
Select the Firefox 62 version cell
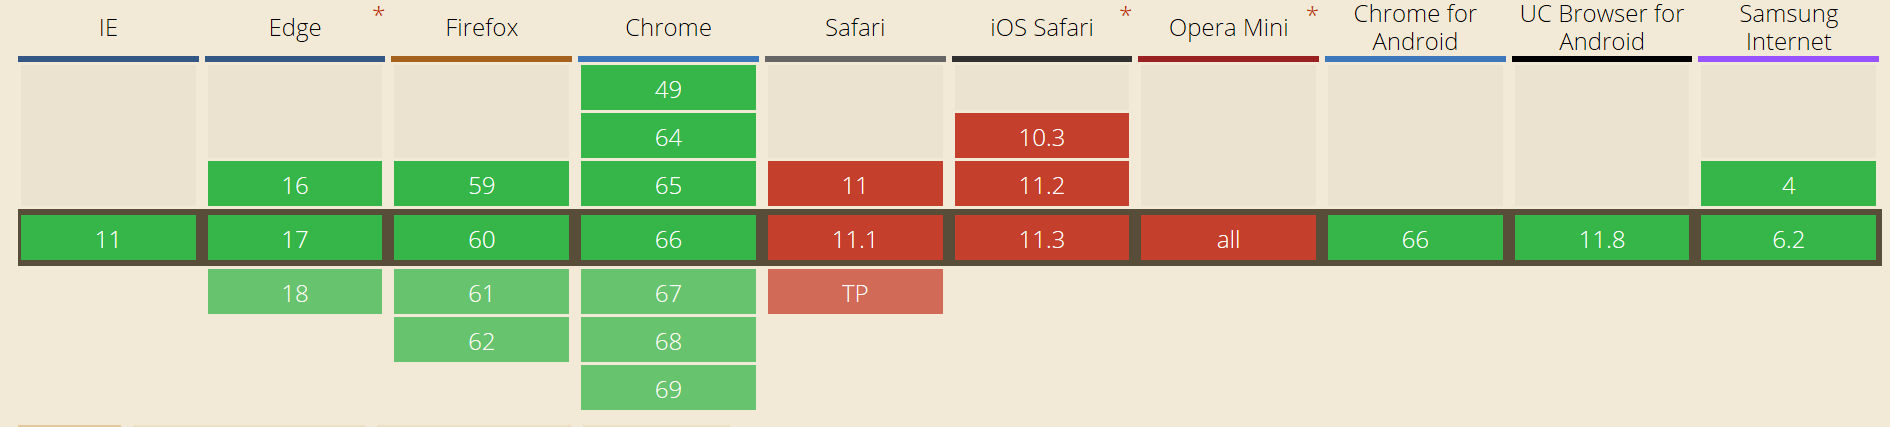click(481, 340)
